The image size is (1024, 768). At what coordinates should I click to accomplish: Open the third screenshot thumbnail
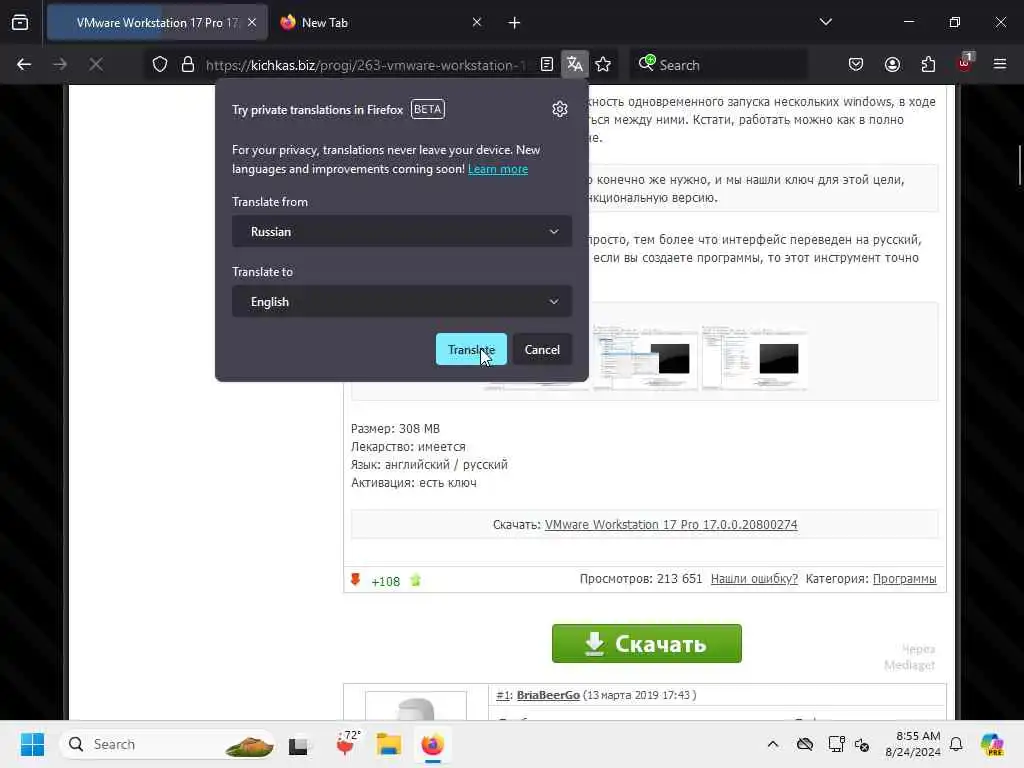(754, 359)
